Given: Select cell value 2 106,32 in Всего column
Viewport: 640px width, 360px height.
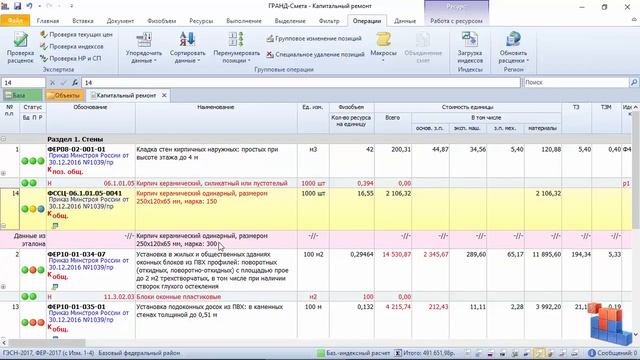Looking at the screenshot, I should click(398, 193).
